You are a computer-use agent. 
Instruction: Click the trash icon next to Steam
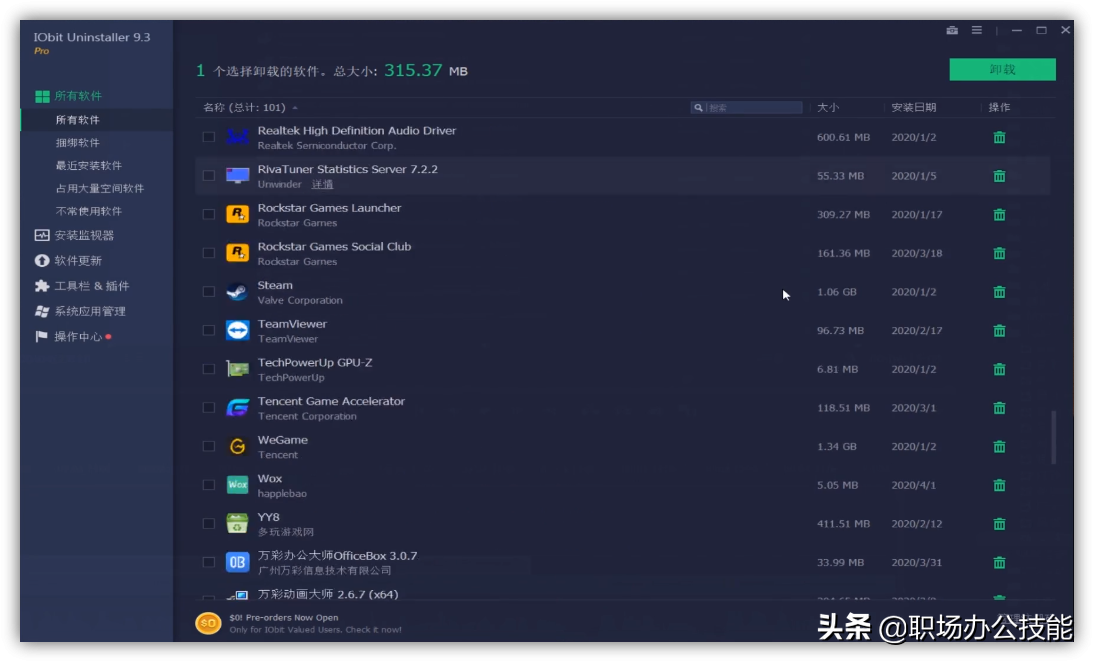click(x=998, y=291)
